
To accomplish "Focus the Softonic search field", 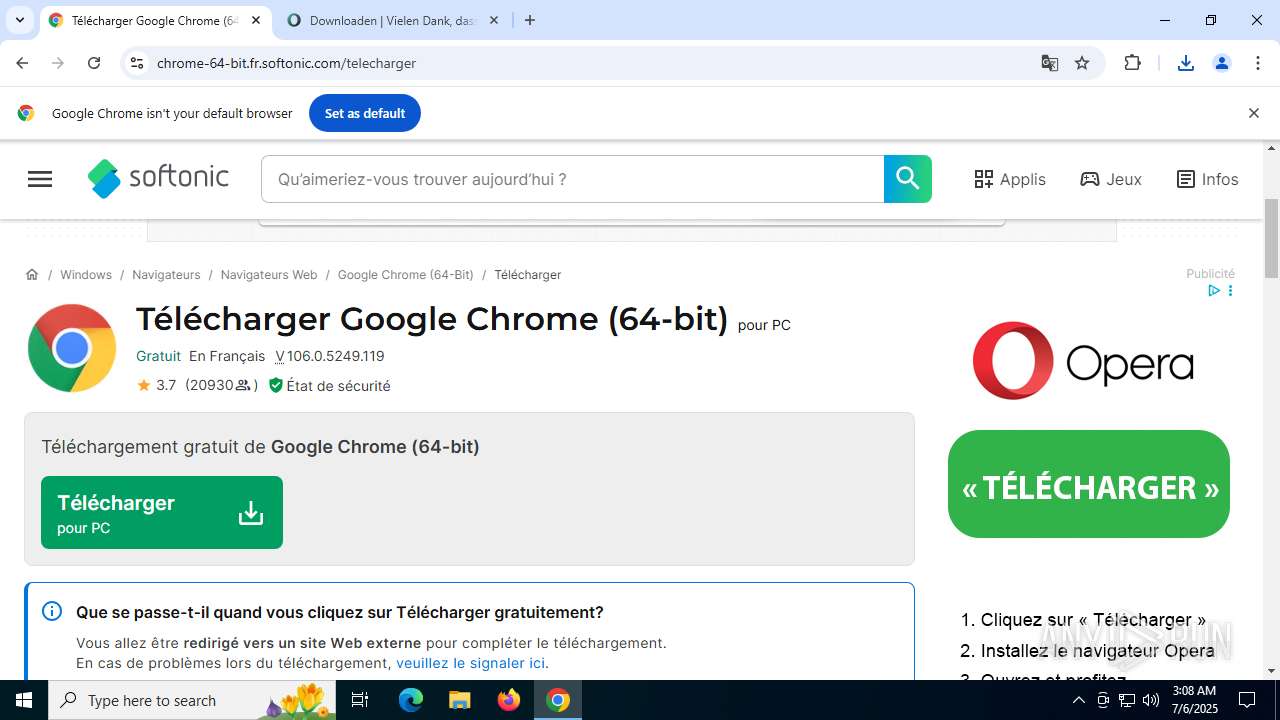I will (573, 179).
